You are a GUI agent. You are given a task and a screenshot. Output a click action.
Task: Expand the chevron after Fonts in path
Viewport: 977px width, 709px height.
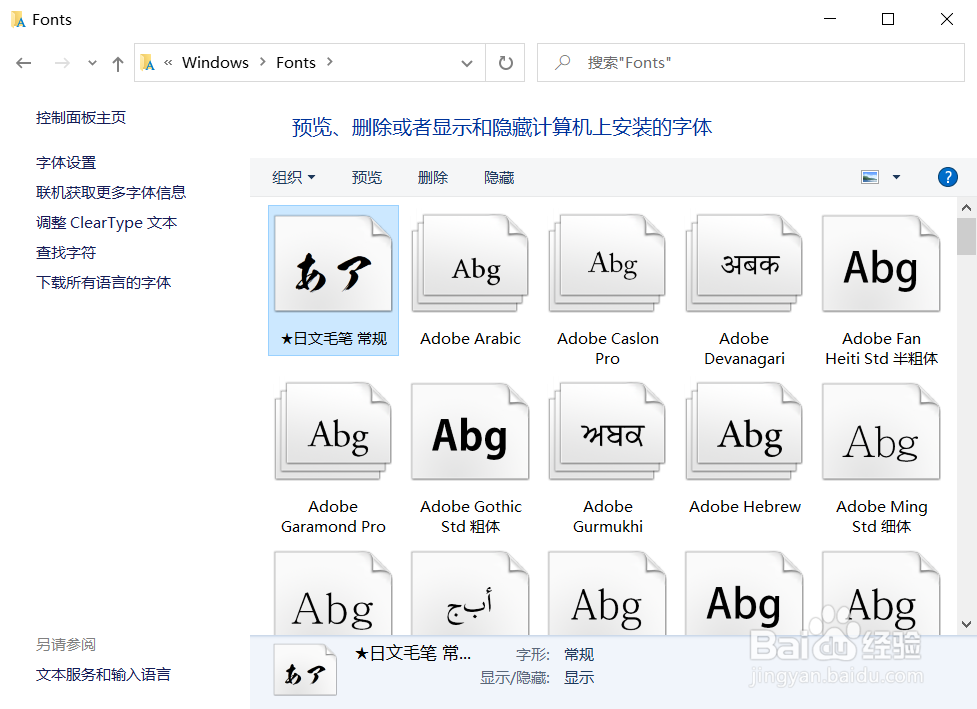[x=330, y=62]
